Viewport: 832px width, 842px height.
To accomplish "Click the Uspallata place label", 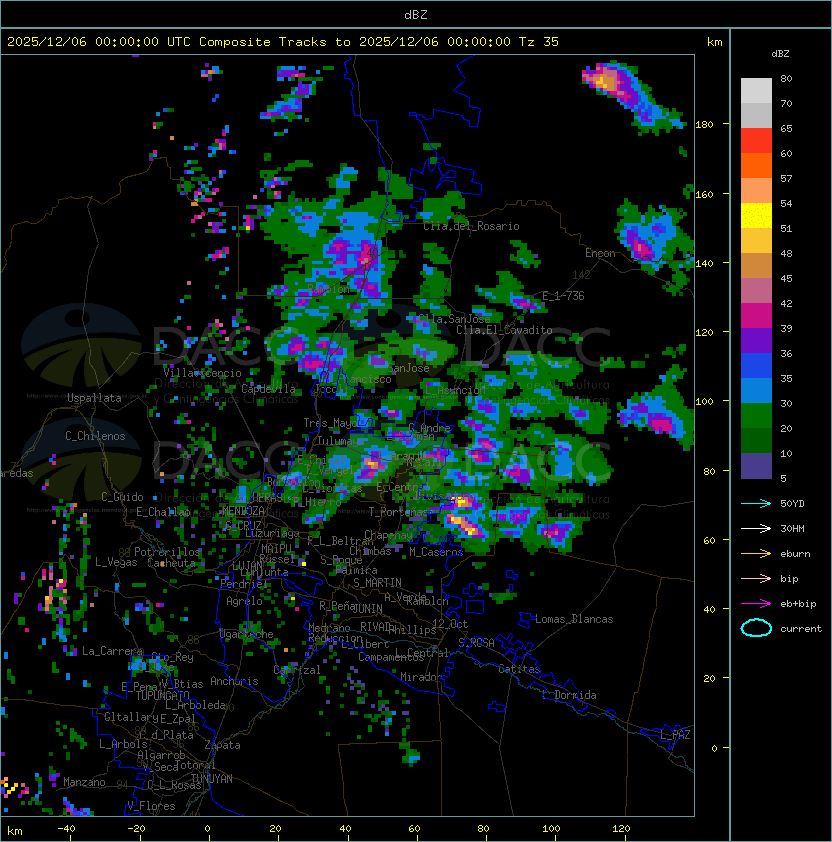I will pyautogui.click(x=94, y=398).
